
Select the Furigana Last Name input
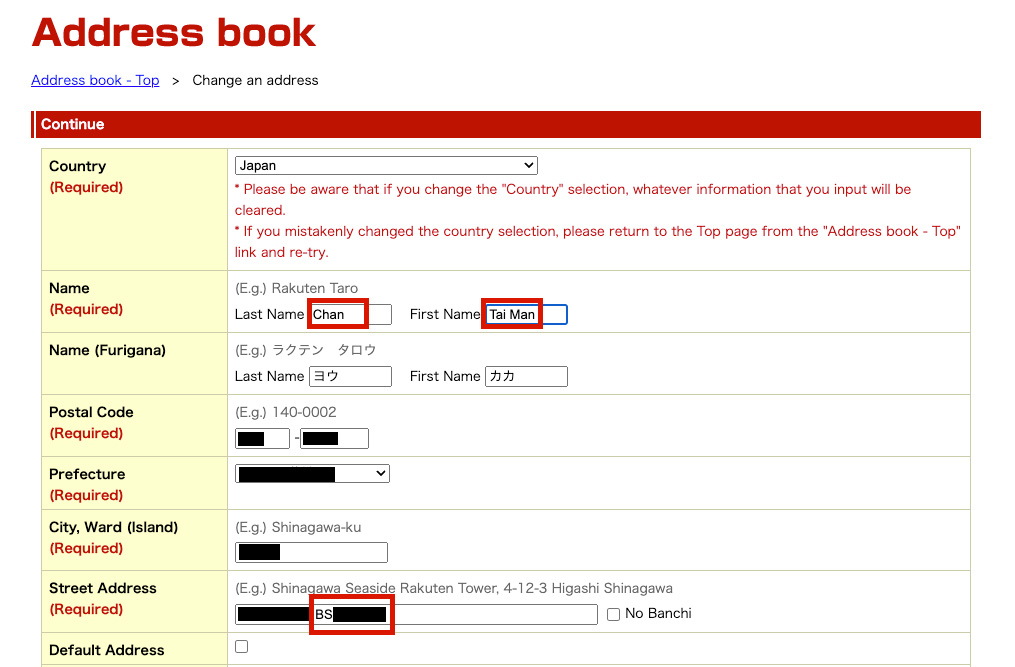(x=350, y=376)
